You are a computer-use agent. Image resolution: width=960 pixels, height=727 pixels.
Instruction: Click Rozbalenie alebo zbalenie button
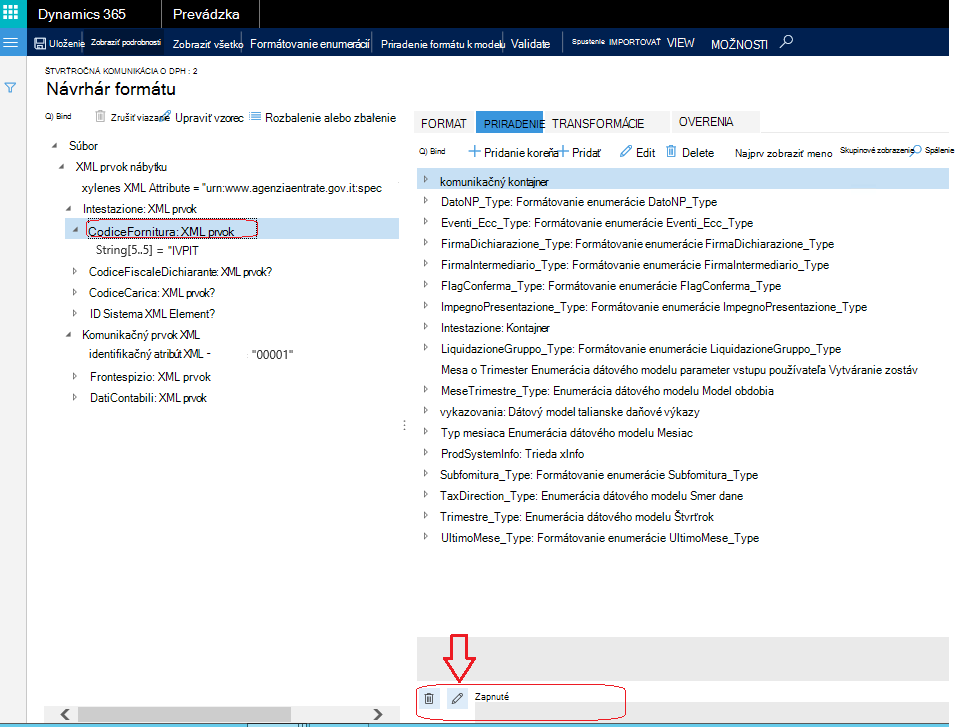pos(323,118)
